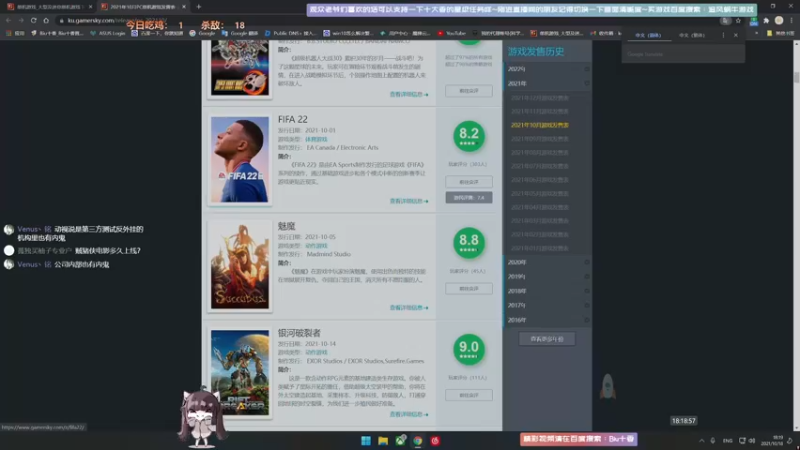
Task: Open a new browser tab
Action: (x=198, y=7)
